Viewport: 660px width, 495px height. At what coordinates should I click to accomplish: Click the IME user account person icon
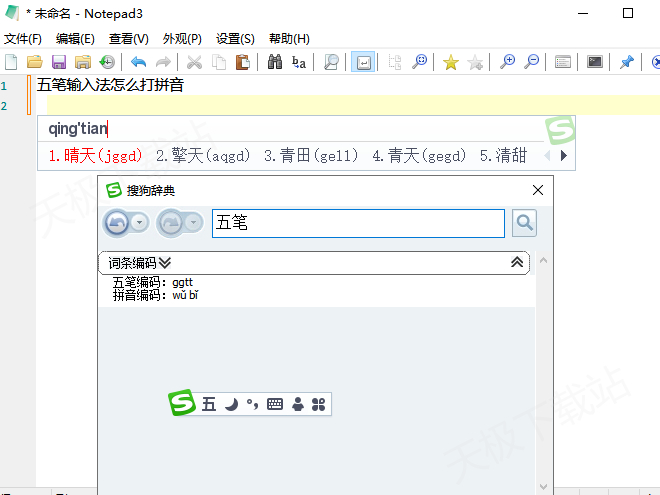298,405
